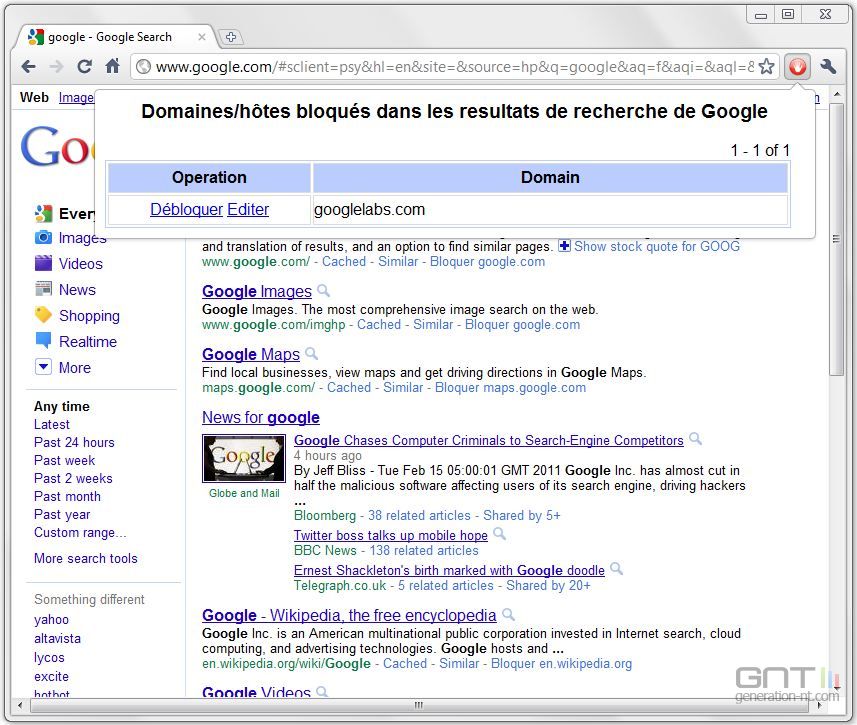Expand More search tools

(86, 558)
